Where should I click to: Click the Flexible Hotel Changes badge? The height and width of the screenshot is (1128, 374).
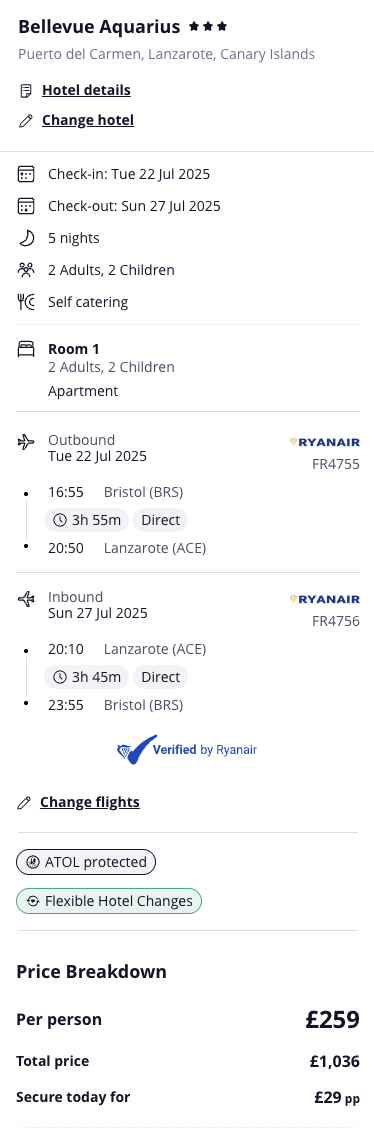pyautogui.click(x=109, y=901)
